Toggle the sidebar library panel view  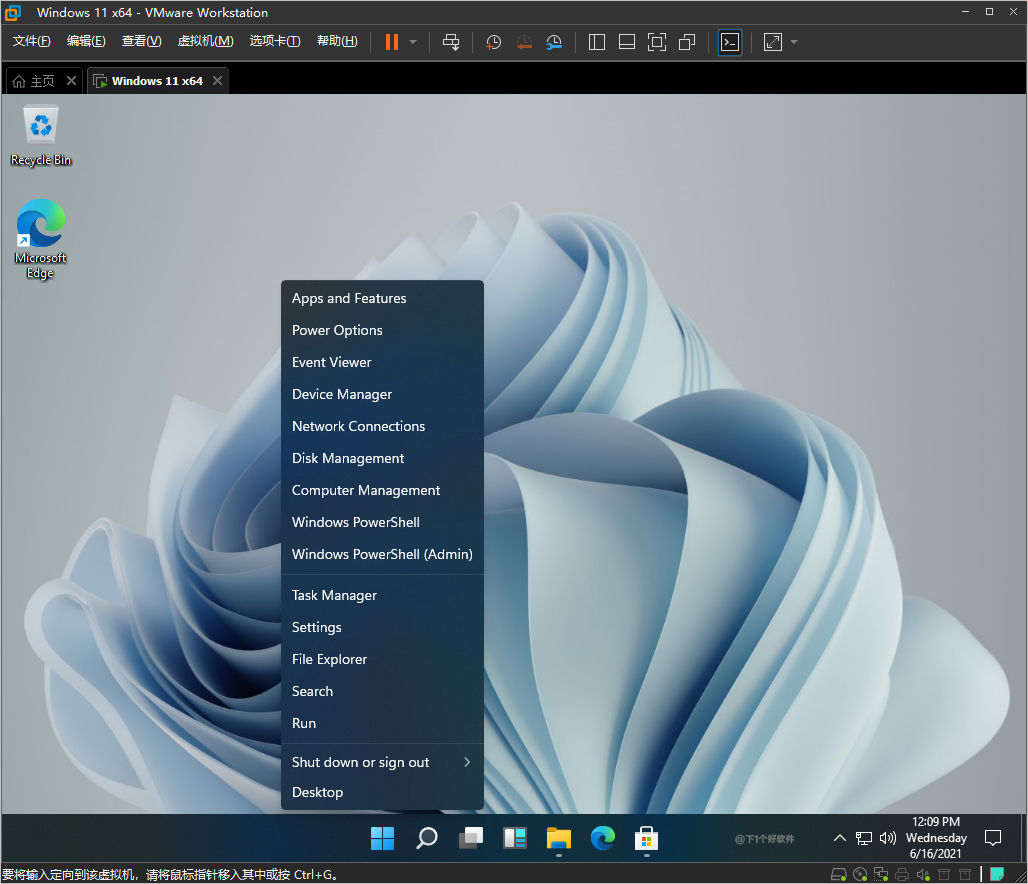[597, 42]
